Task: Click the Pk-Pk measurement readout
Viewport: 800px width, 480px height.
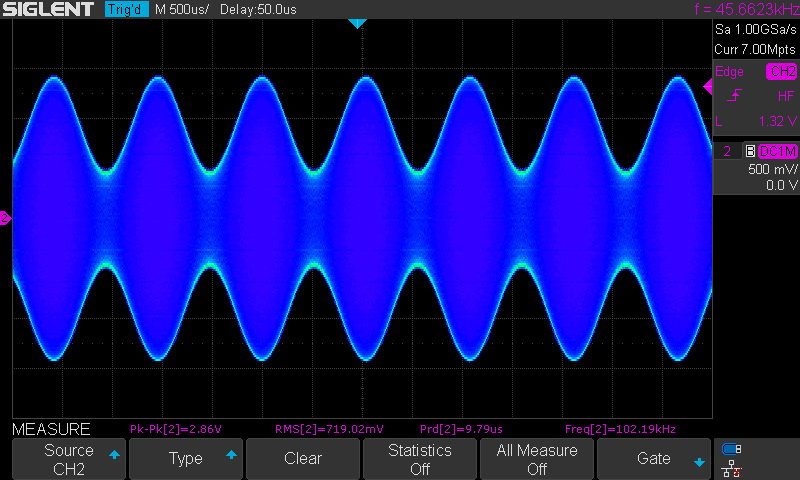Action: (175, 429)
